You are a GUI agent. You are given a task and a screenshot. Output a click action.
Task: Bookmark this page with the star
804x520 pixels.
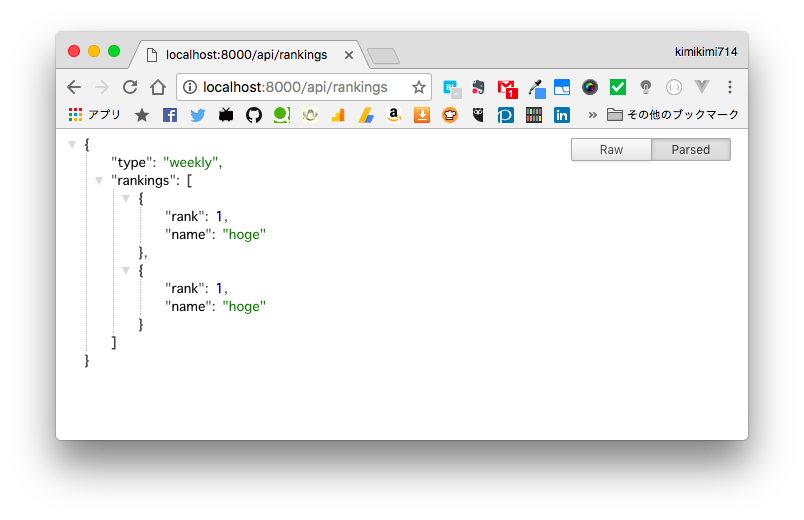coord(419,87)
